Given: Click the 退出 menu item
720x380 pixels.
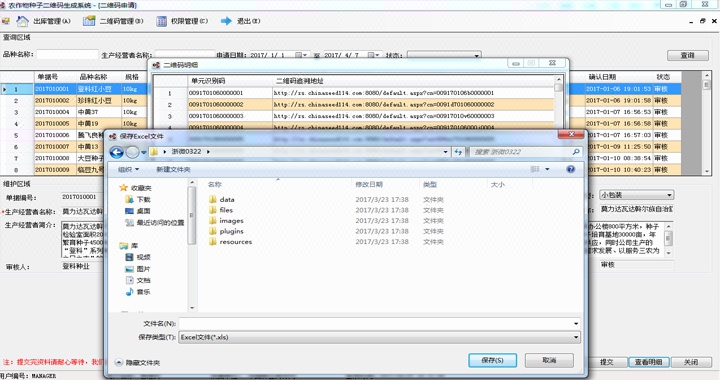Looking at the screenshot, I should click(248, 21).
